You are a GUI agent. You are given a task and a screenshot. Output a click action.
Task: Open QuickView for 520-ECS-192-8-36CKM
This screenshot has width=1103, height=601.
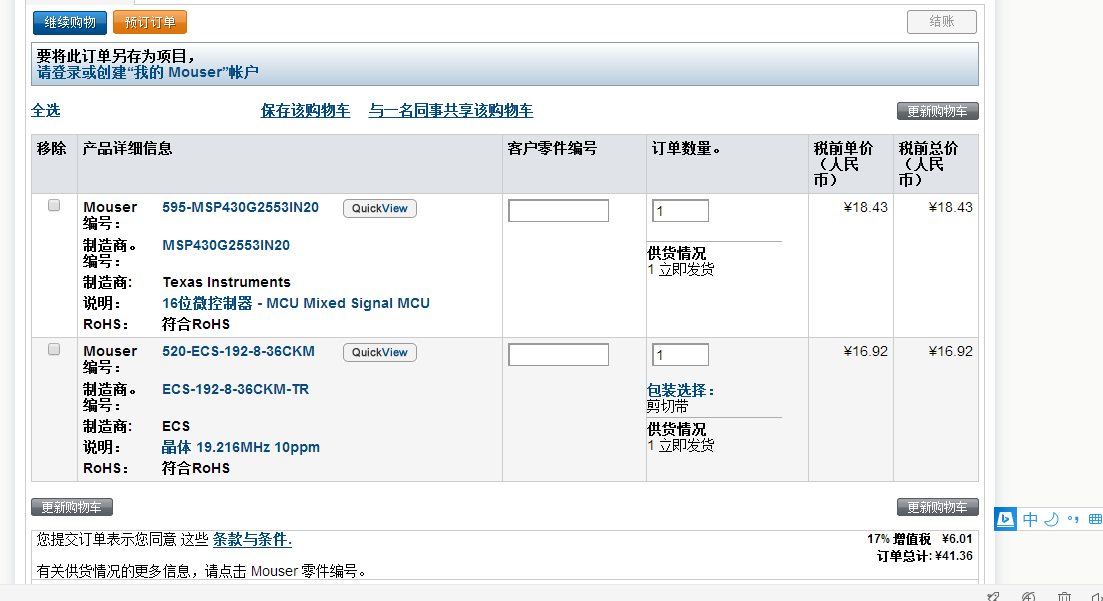click(x=380, y=353)
